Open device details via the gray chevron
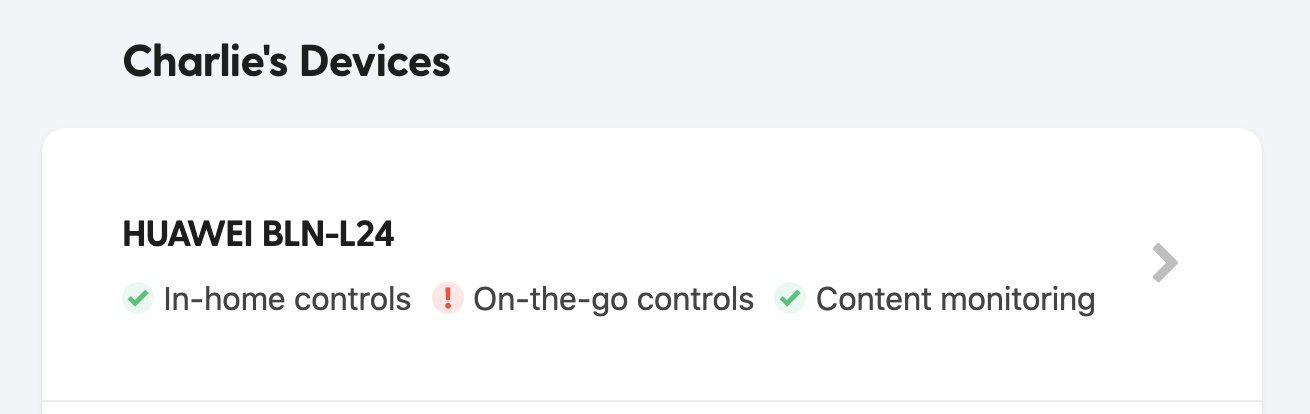 coord(1165,264)
